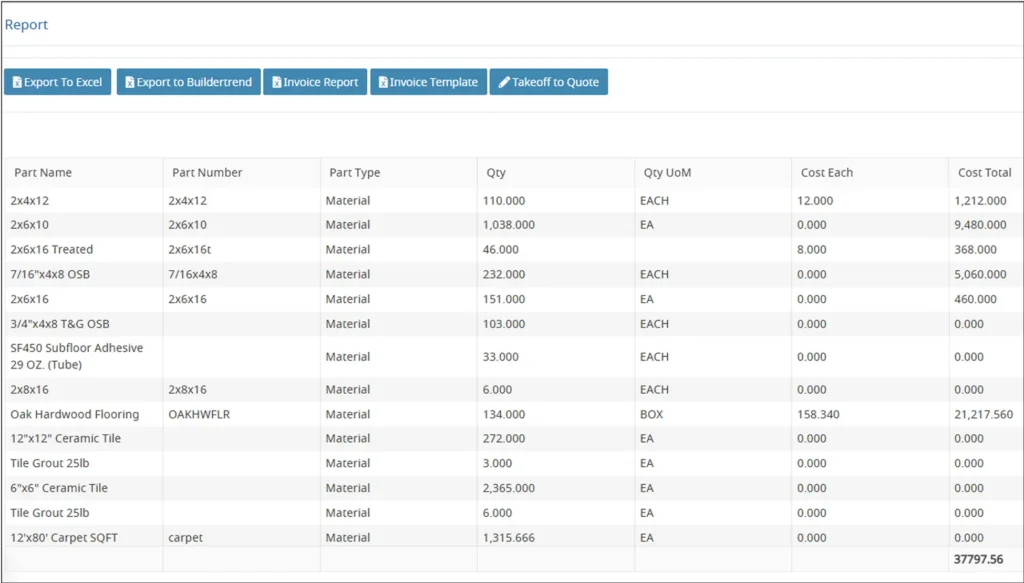Click the pencil icon on Takeoff to Quote
1024x583 pixels.
pos(504,82)
